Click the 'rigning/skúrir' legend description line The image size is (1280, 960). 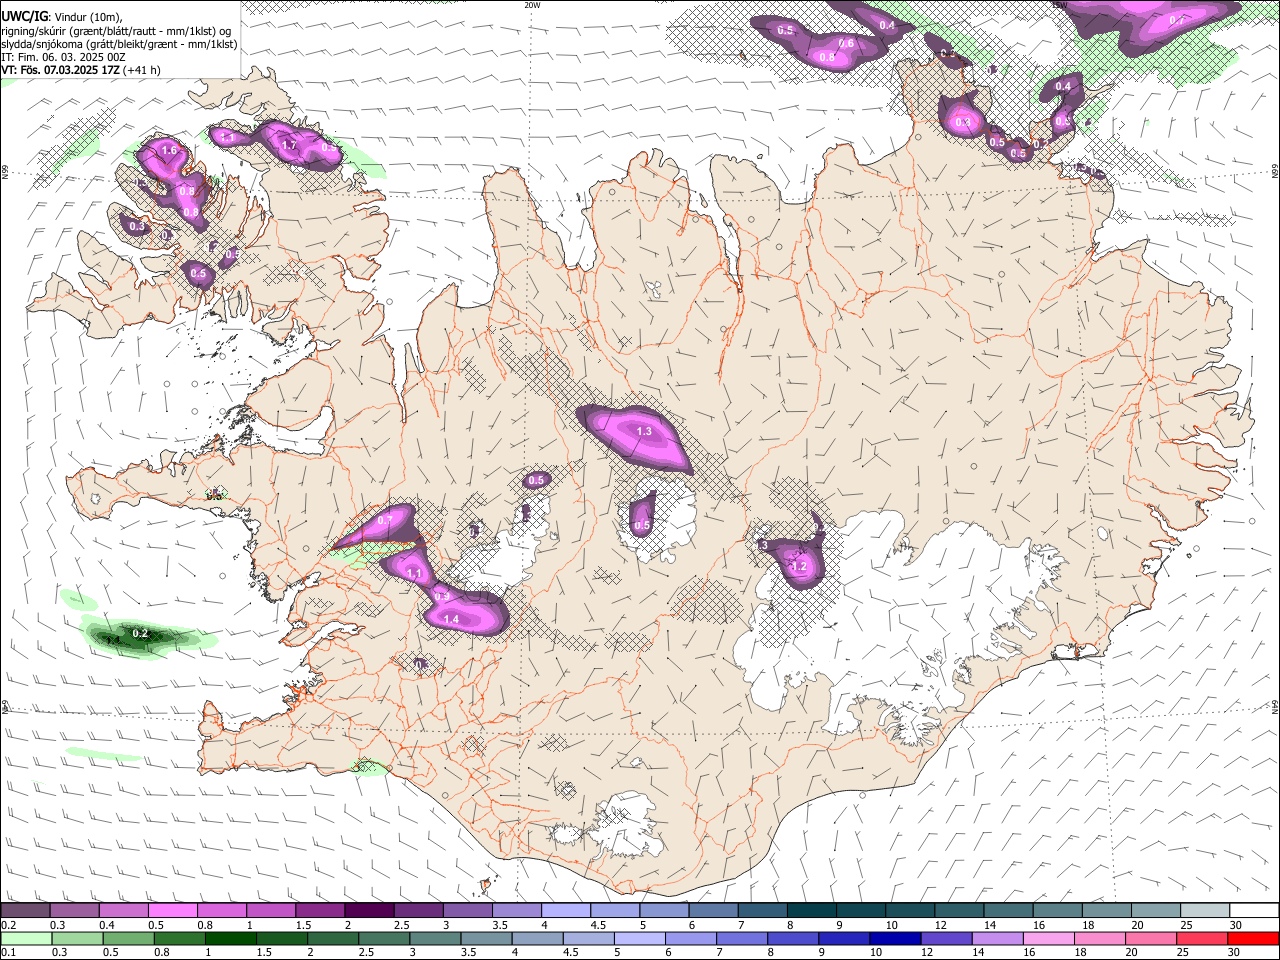(x=116, y=30)
